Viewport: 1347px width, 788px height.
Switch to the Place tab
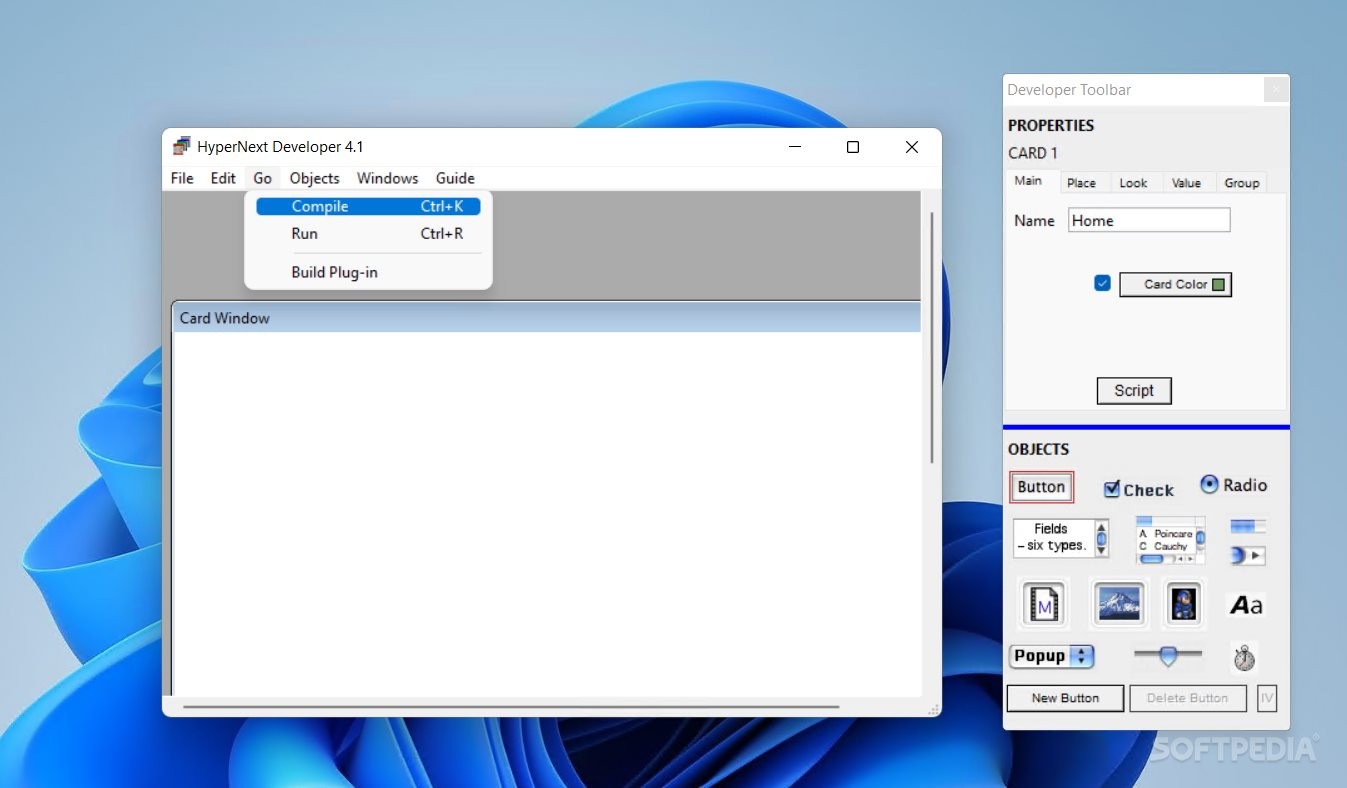pyautogui.click(x=1081, y=183)
